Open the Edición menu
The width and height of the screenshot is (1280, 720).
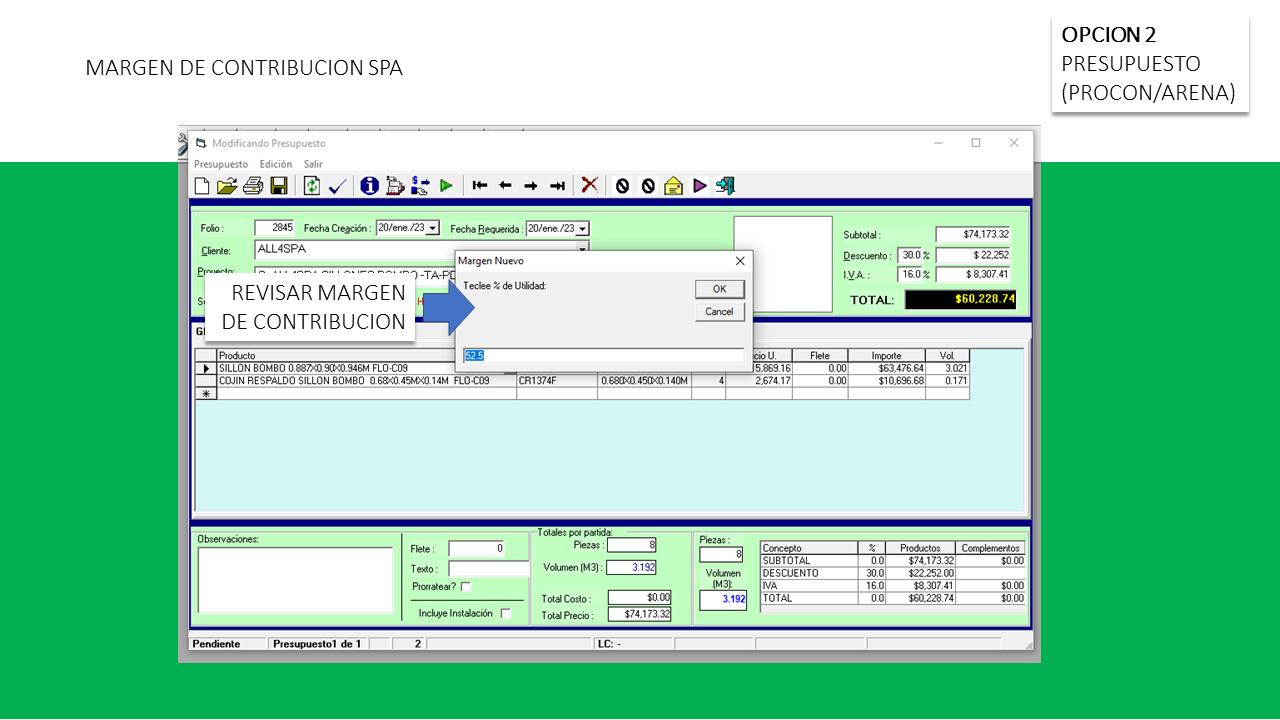coord(276,164)
